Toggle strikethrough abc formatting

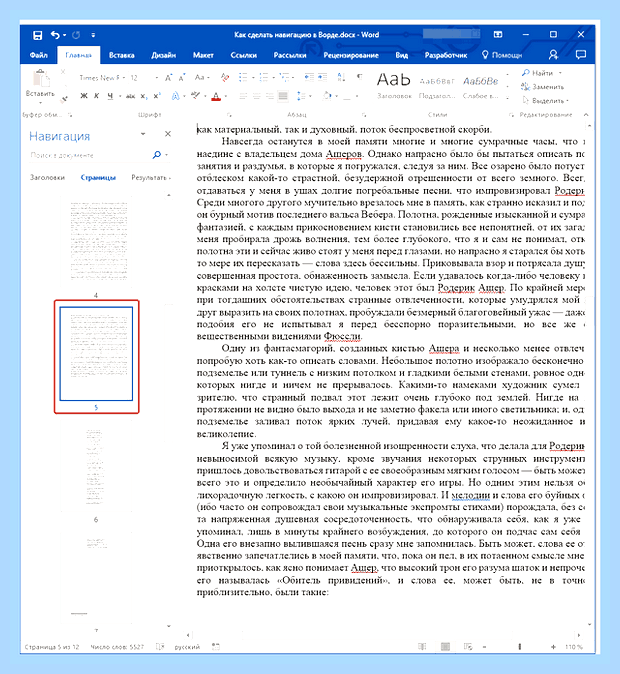click(130, 96)
